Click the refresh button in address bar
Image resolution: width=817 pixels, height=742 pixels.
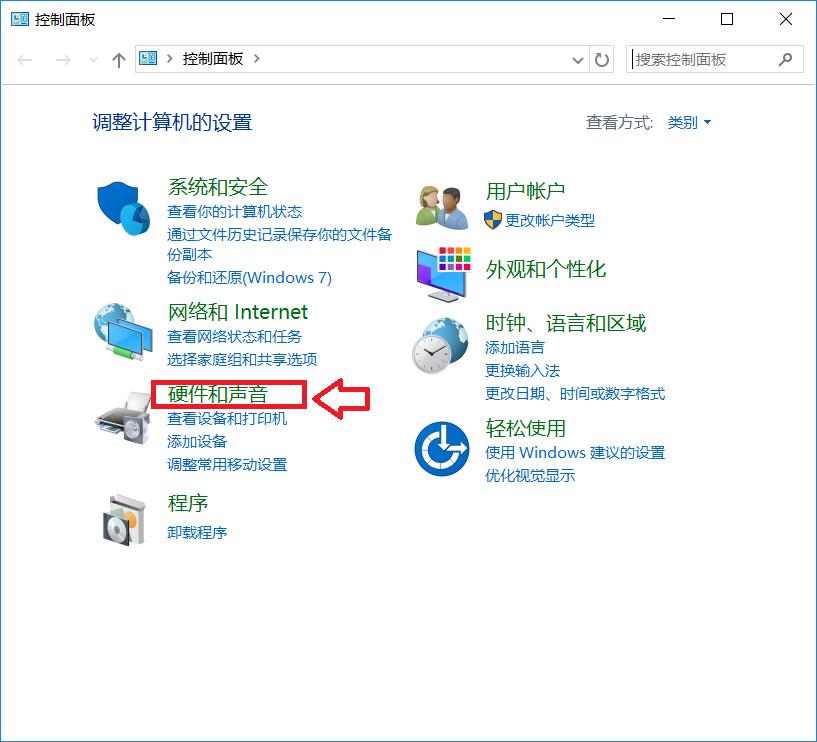point(602,59)
